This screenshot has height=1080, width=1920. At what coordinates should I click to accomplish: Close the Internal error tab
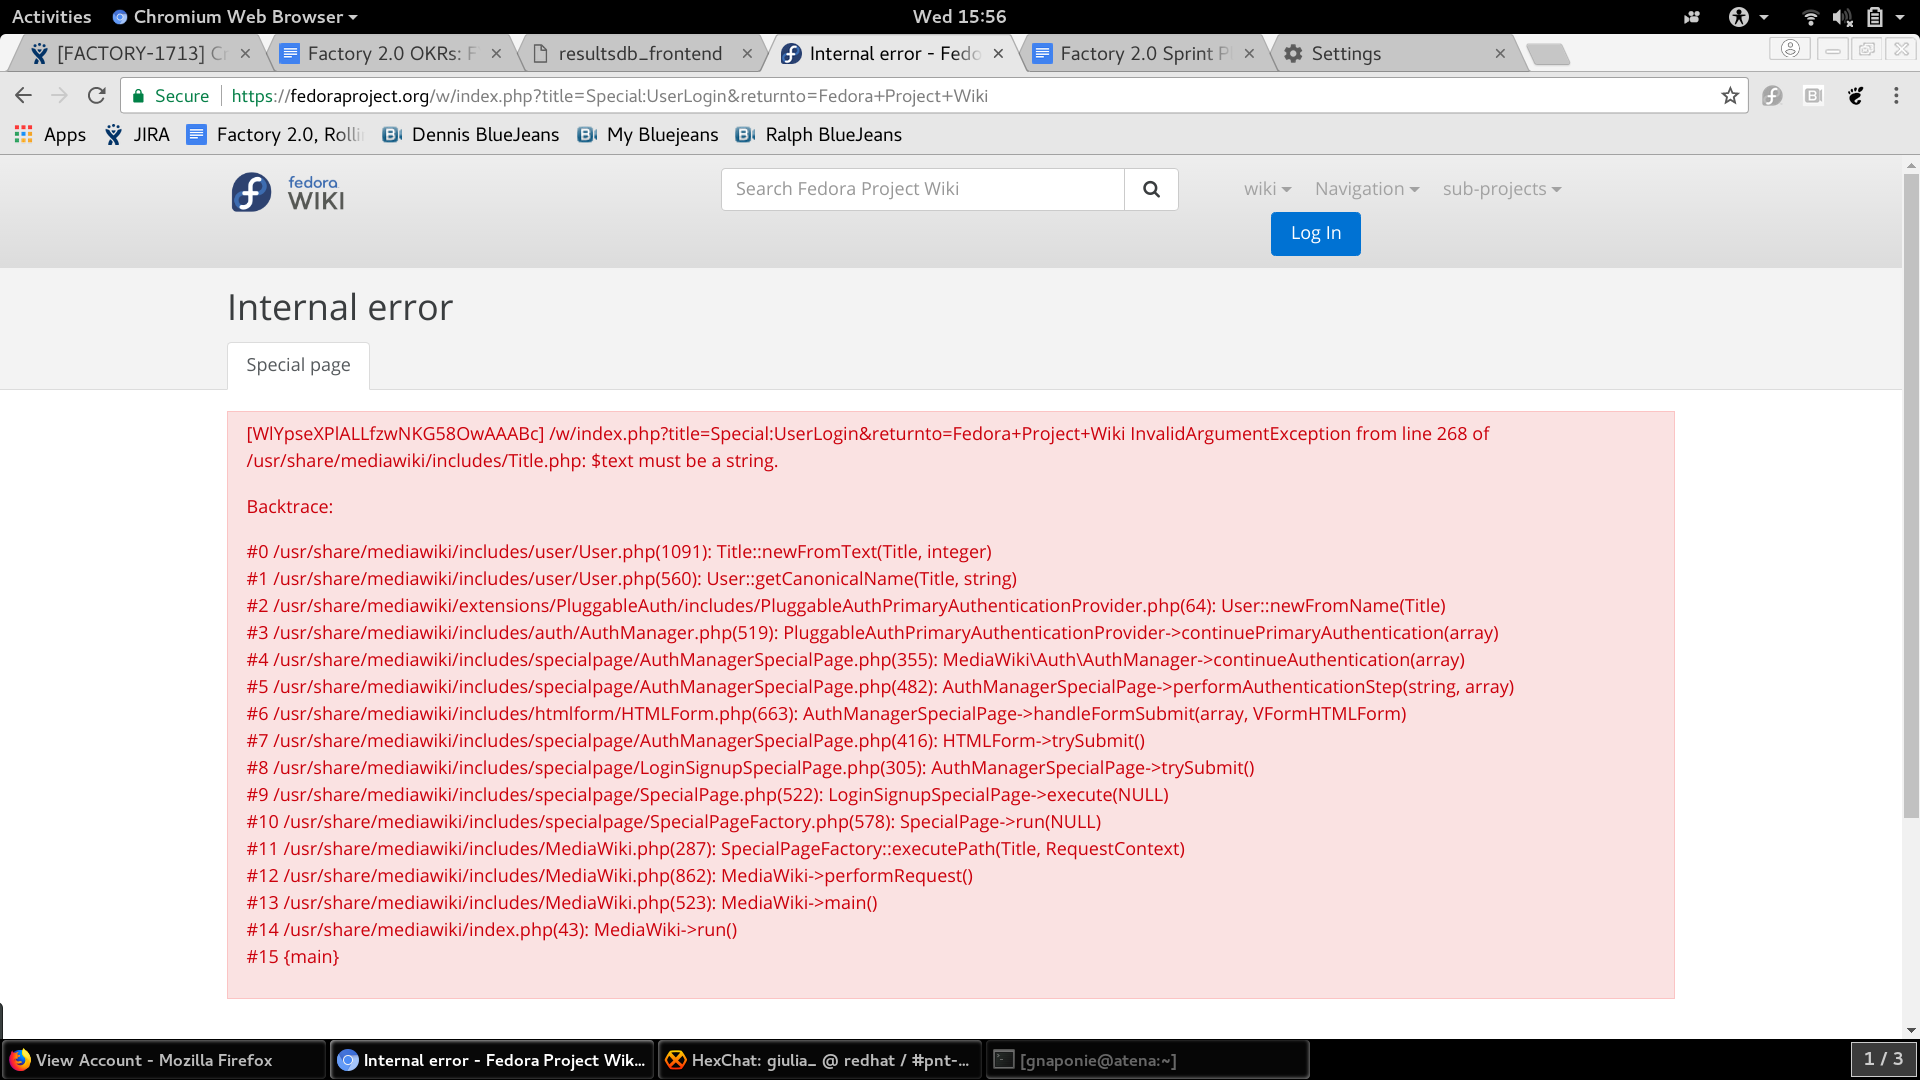tap(998, 54)
